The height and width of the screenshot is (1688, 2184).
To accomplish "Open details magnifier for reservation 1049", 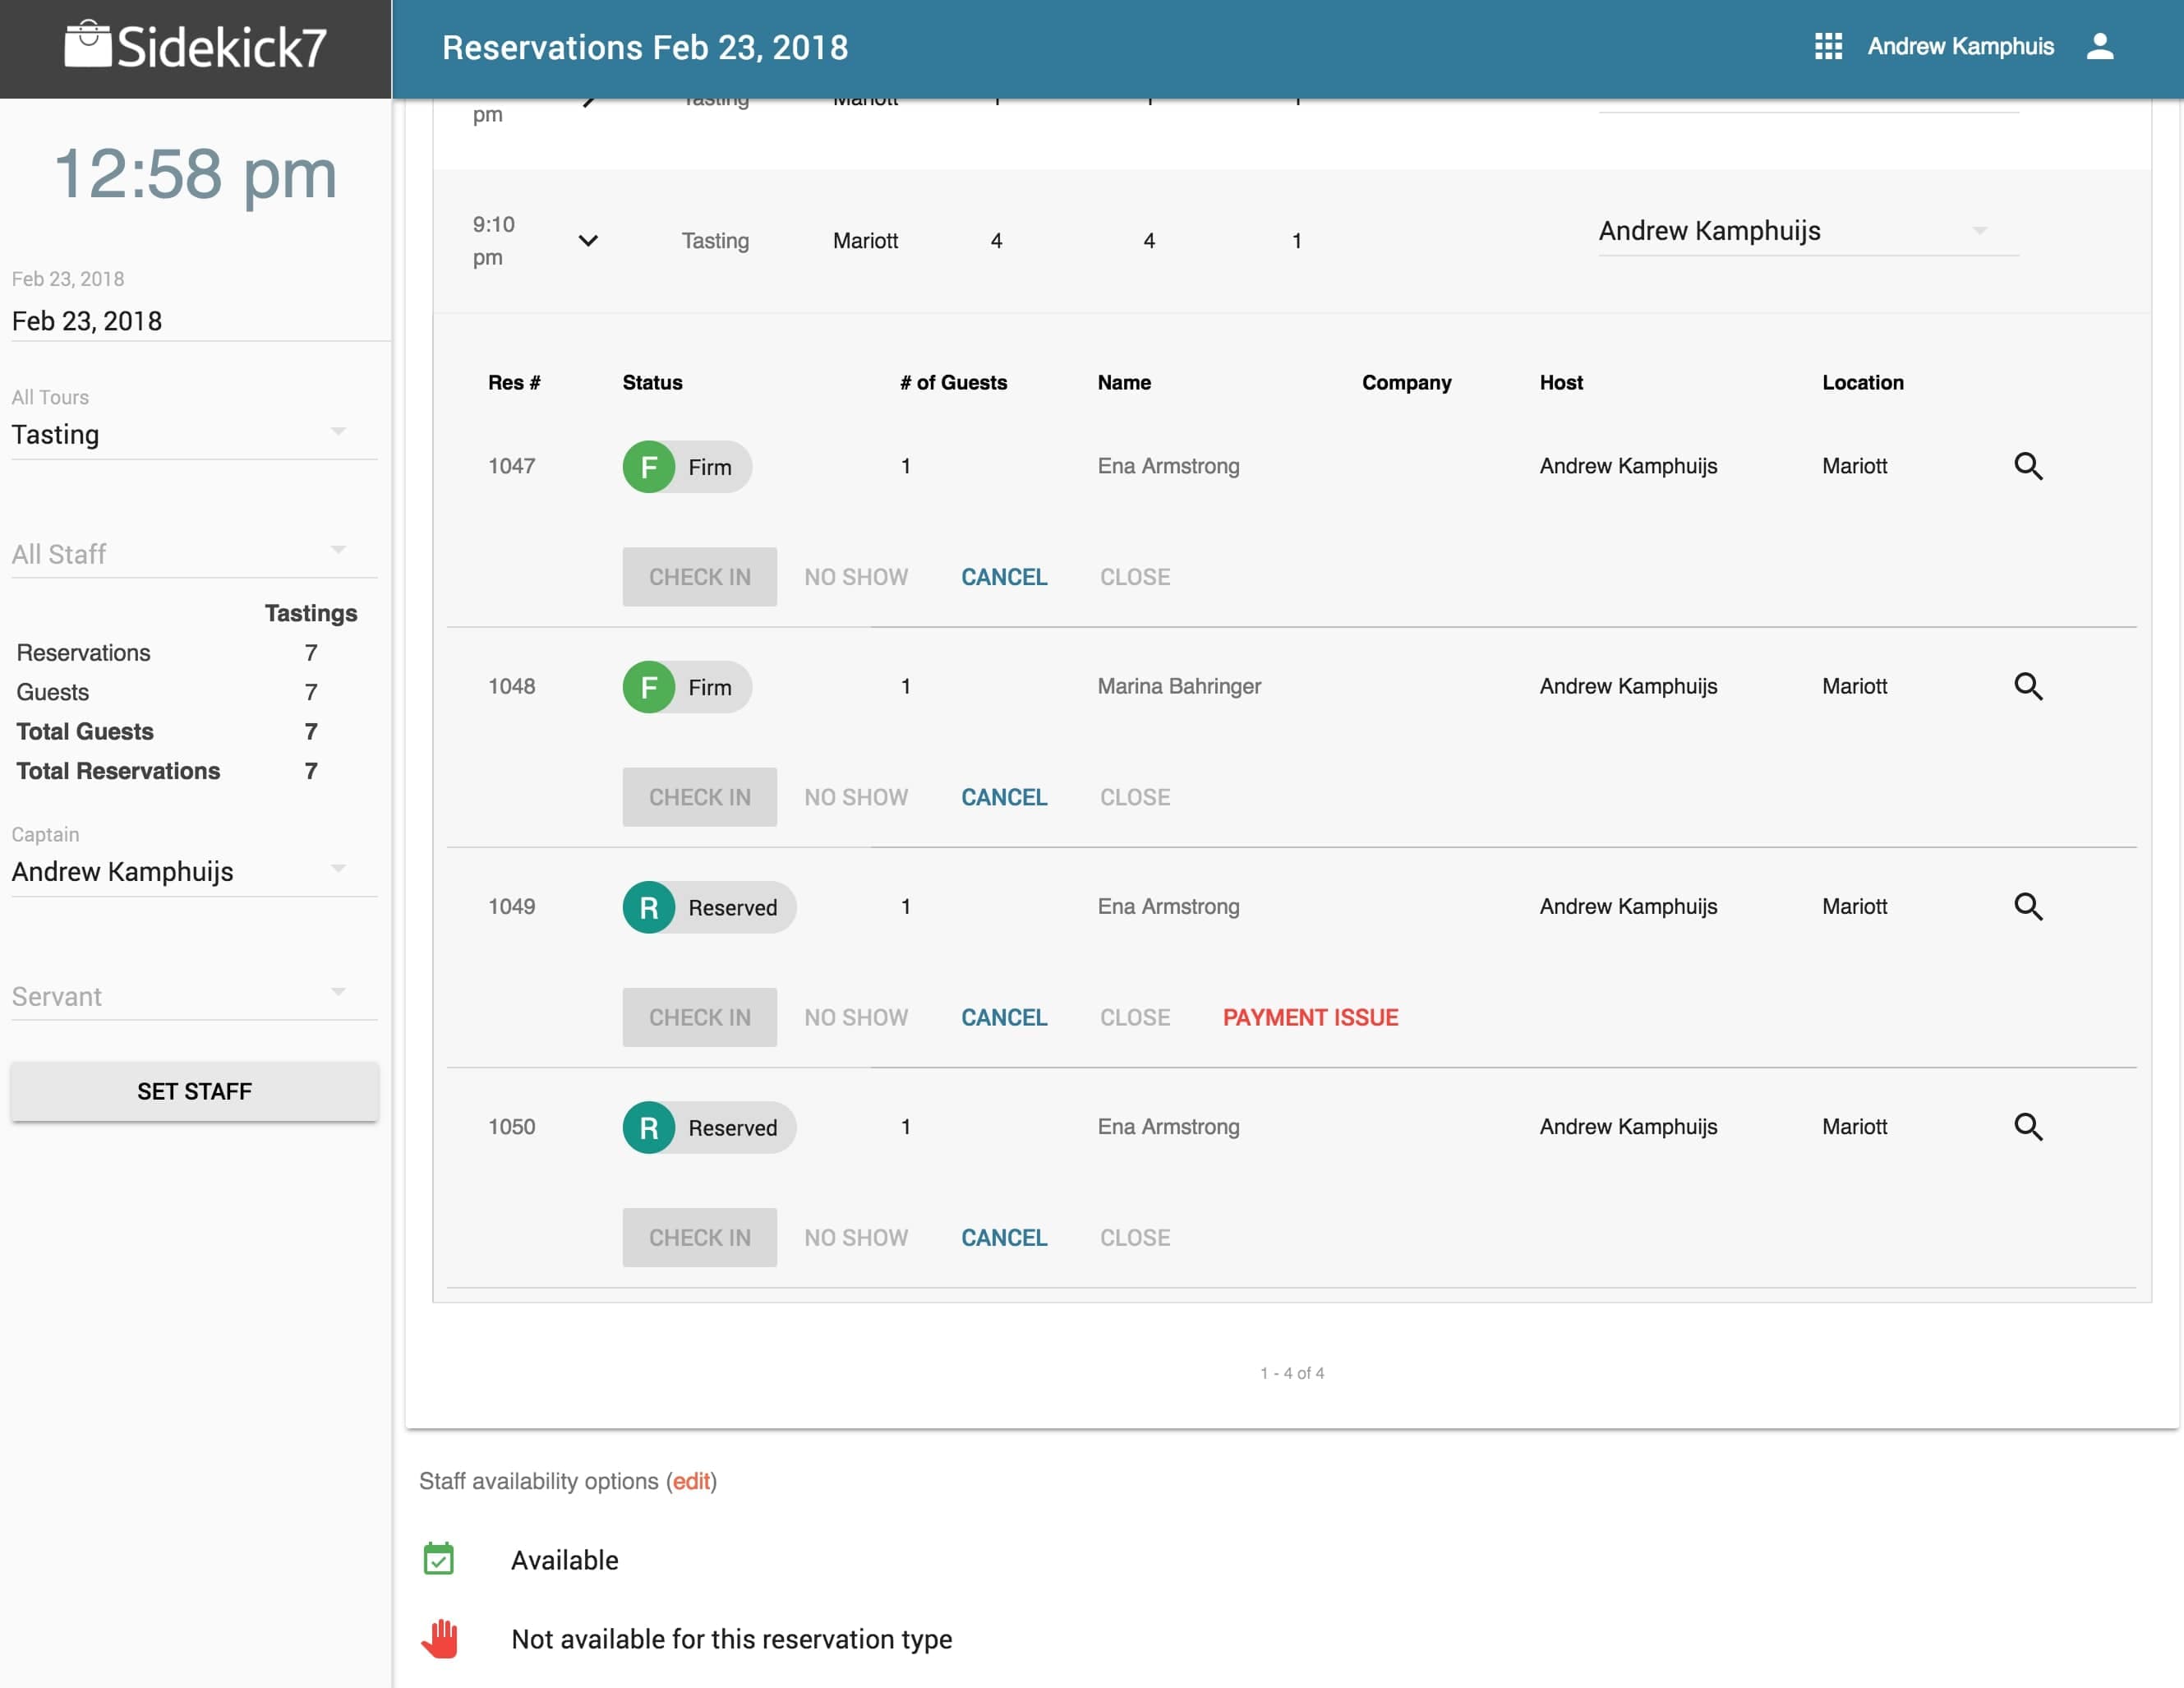I will point(2030,906).
